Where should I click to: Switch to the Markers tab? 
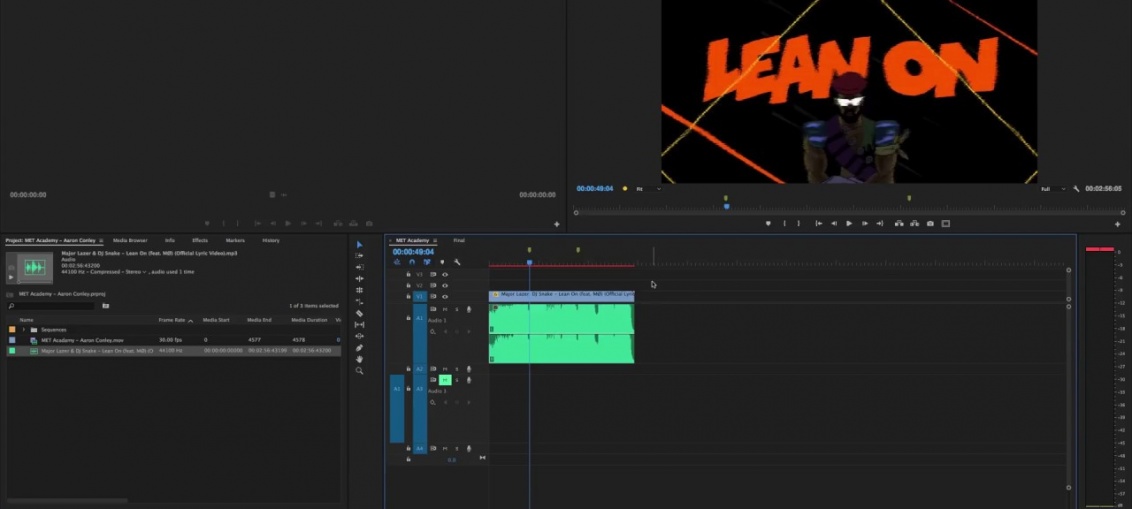point(235,240)
